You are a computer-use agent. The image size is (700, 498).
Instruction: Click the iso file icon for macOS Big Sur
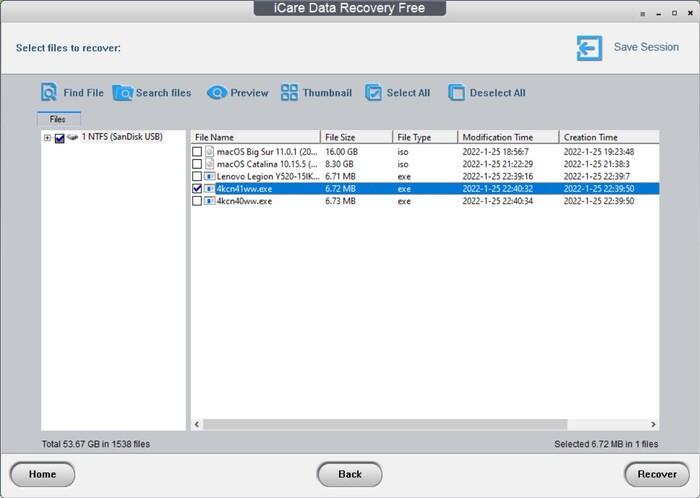pyautogui.click(x=209, y=152)
